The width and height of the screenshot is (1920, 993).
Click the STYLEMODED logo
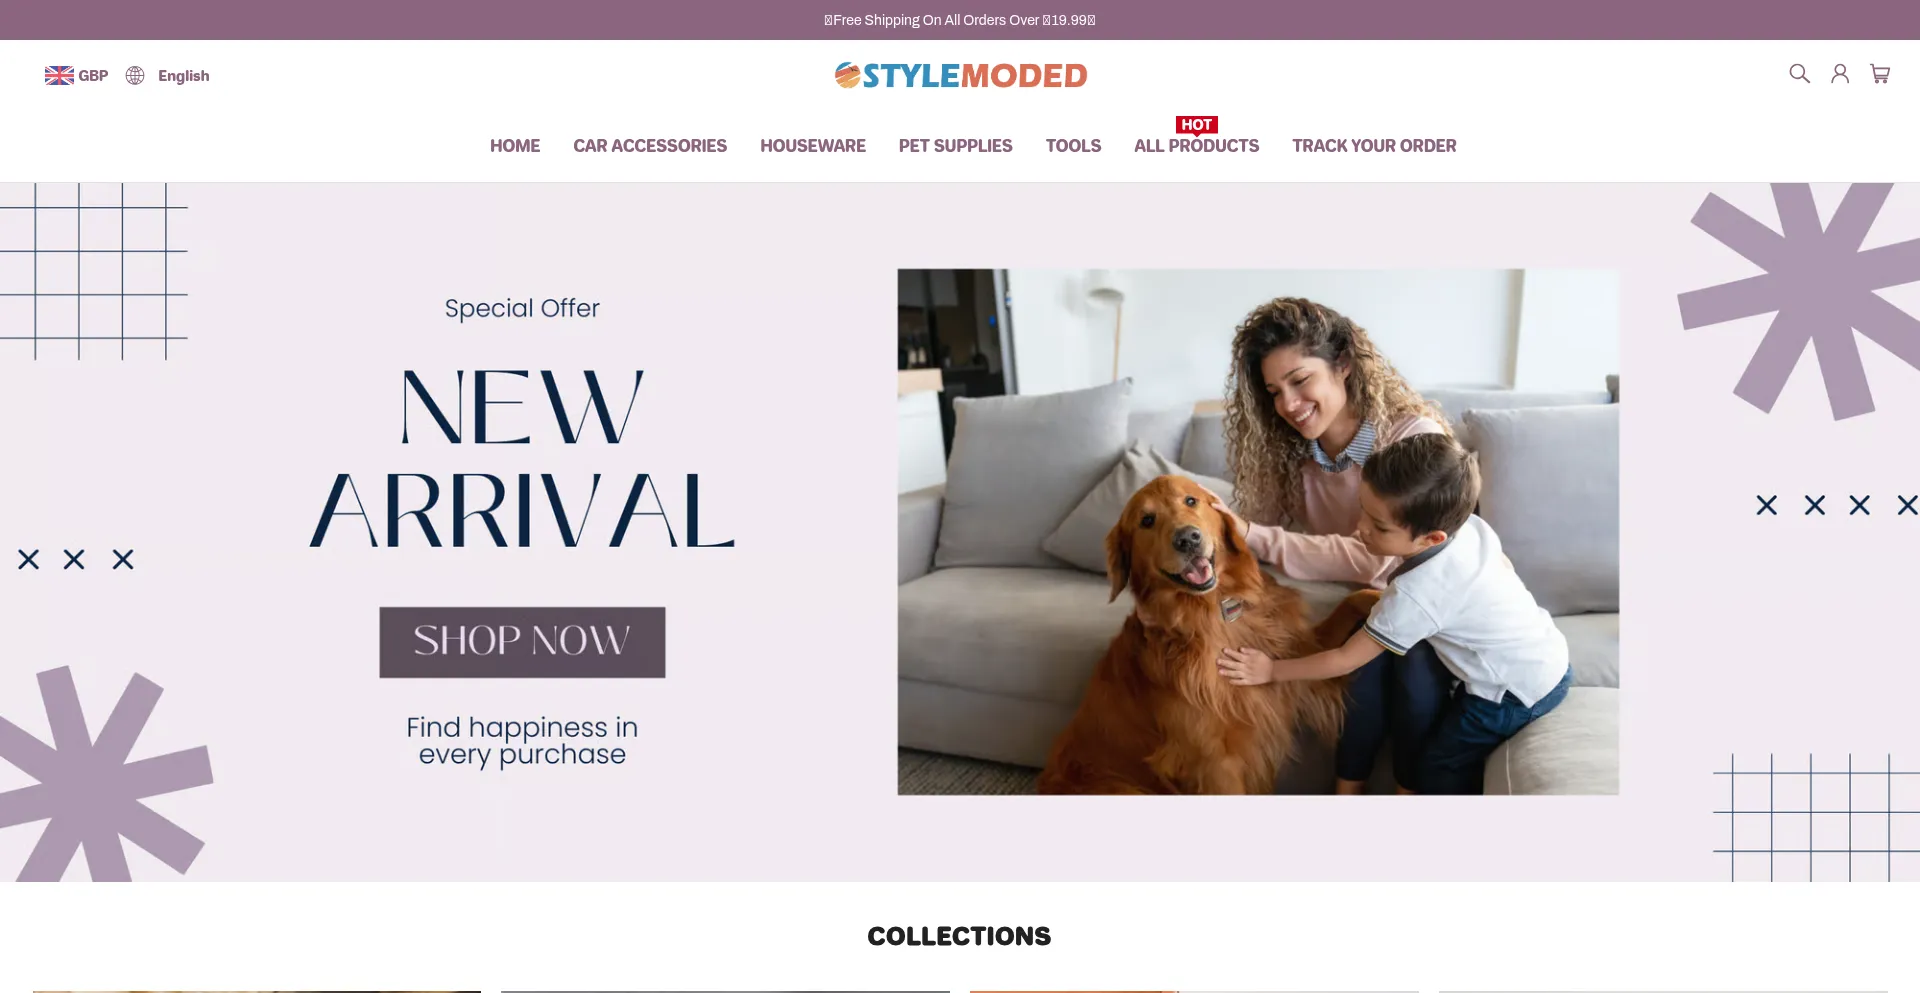click(961, 76)
